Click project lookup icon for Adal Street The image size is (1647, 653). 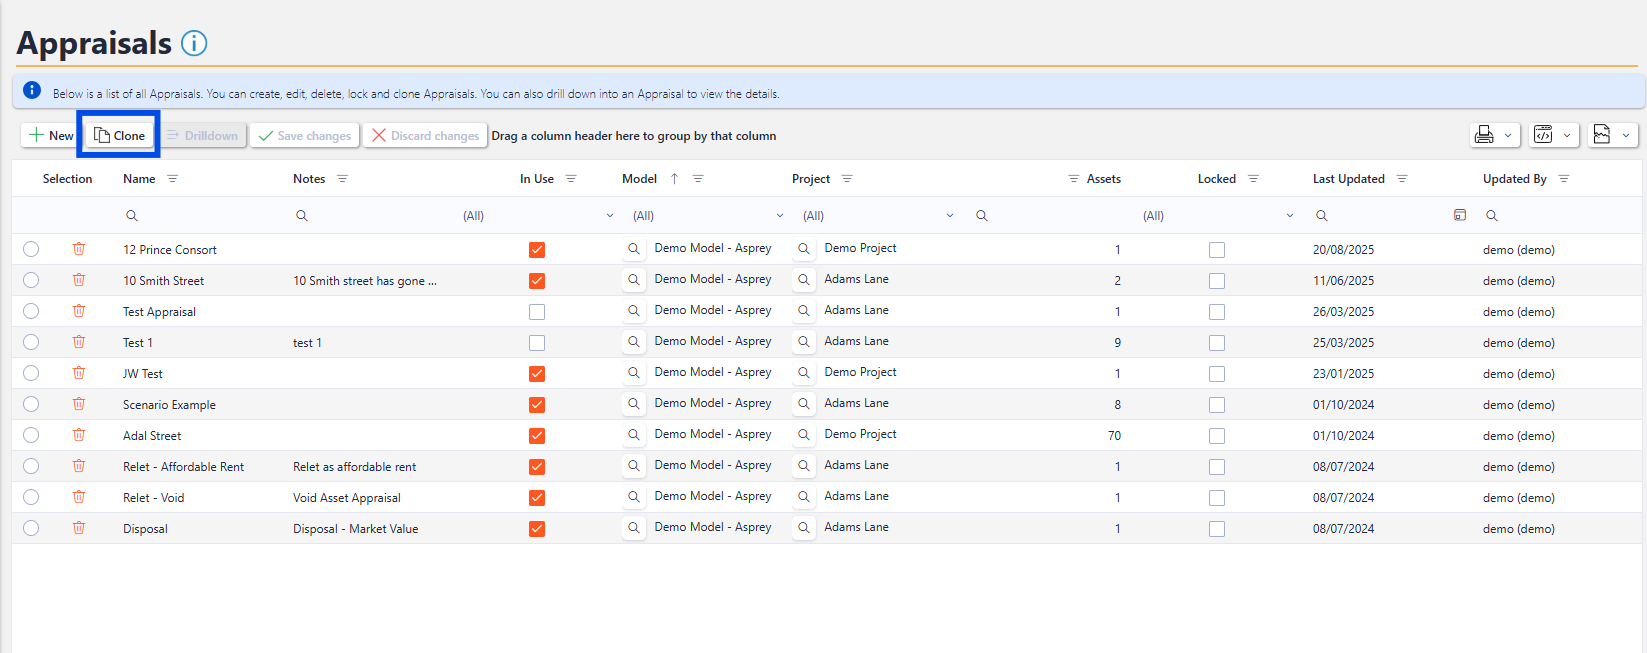pos(804,435)
